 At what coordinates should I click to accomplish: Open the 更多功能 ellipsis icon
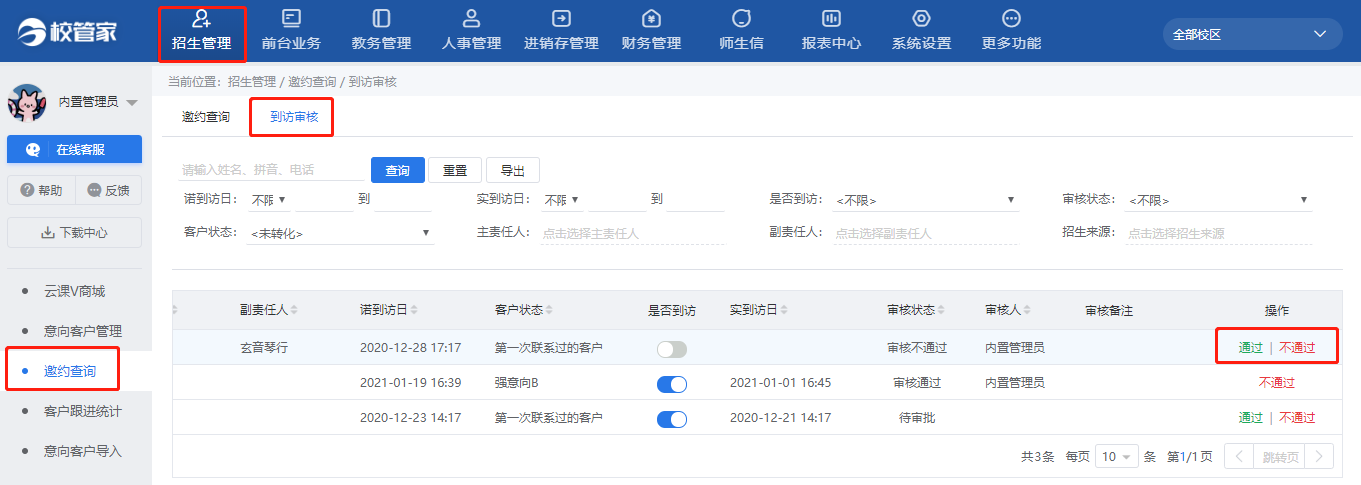point(1011,18)
